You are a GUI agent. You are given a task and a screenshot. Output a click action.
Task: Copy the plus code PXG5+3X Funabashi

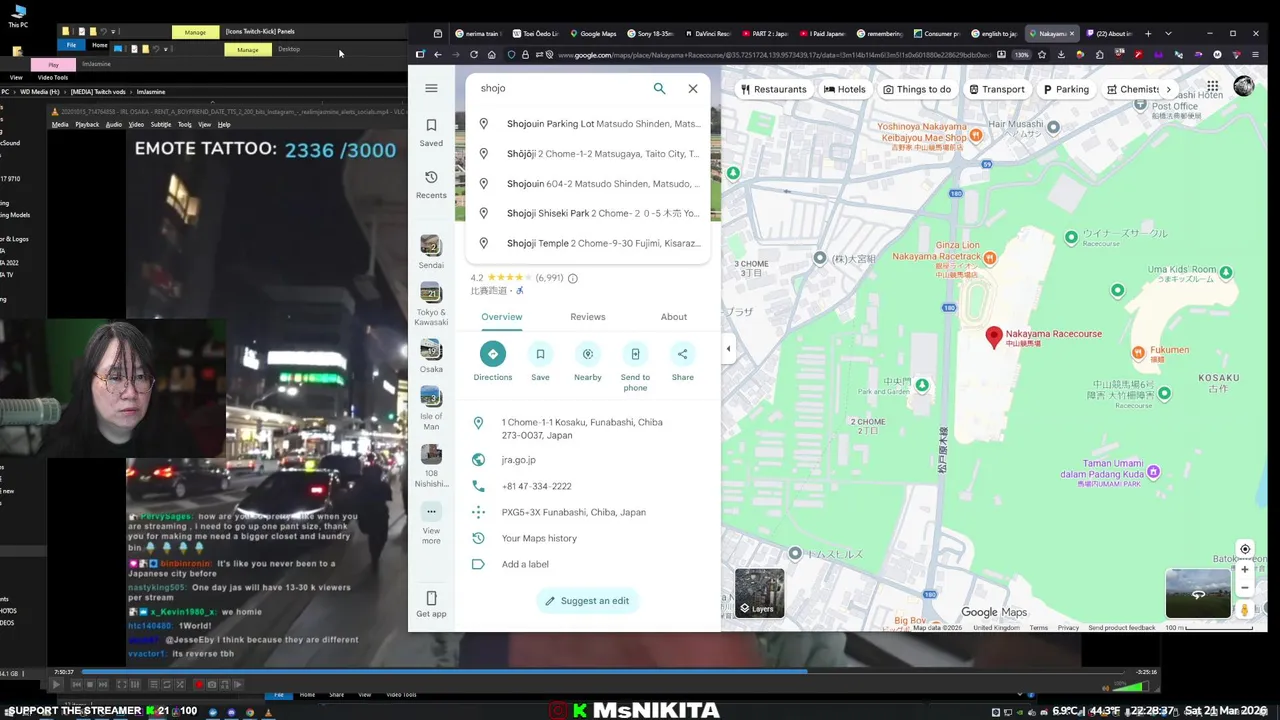tap(573, 512)
